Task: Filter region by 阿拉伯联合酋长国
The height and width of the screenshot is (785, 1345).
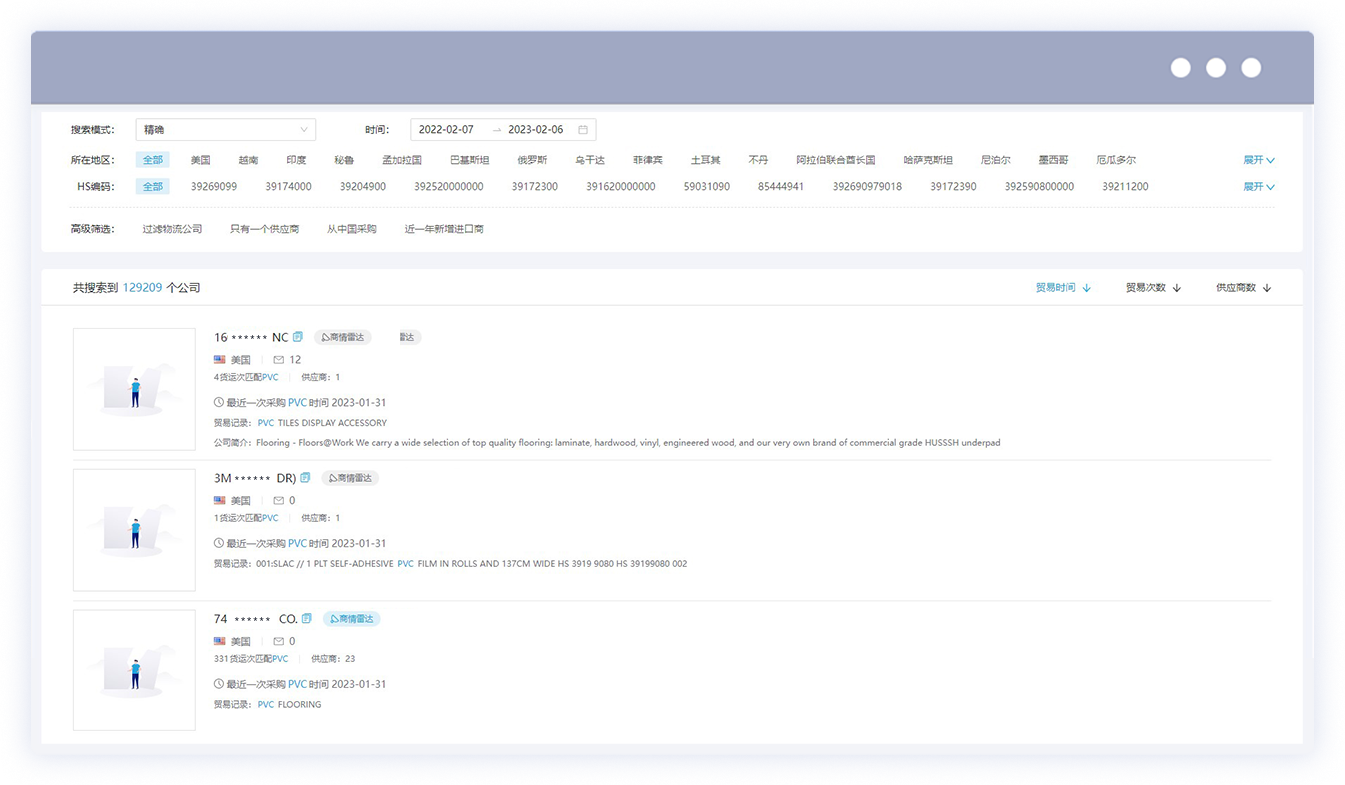Action: click(x=836, y=159)
